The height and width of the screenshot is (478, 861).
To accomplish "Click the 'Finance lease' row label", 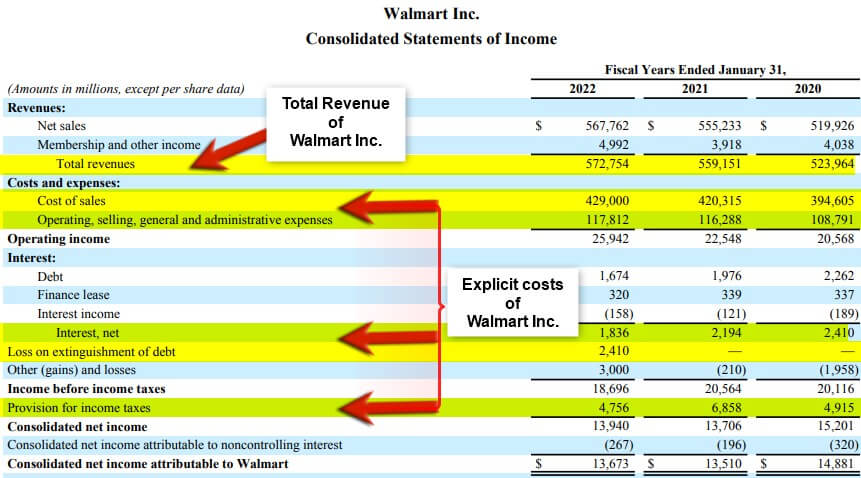I will point(74,295).
